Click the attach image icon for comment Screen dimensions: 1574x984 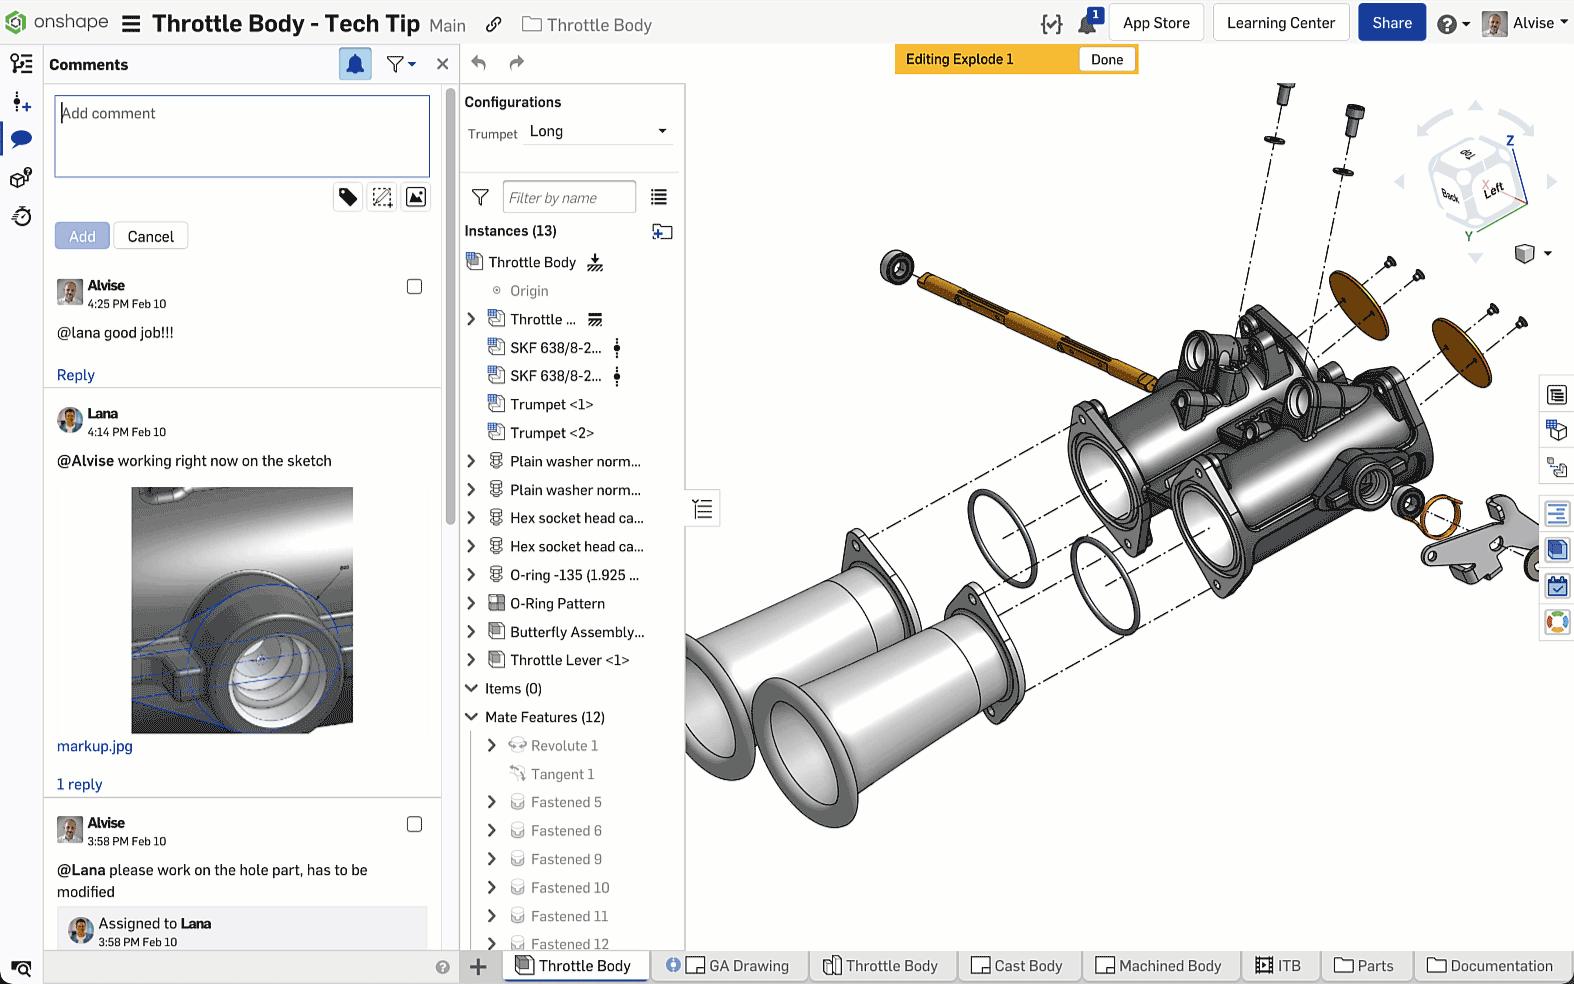(416, 197)
